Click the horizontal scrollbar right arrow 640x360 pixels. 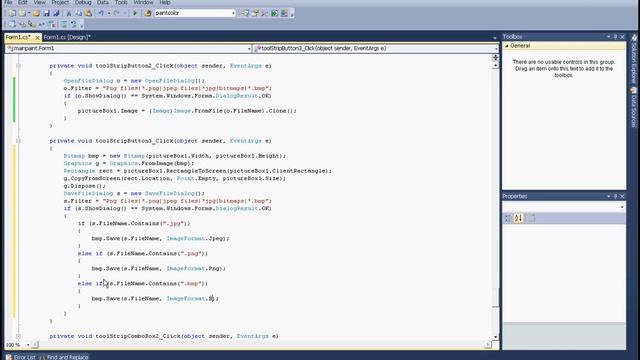(x=488, y=345)
